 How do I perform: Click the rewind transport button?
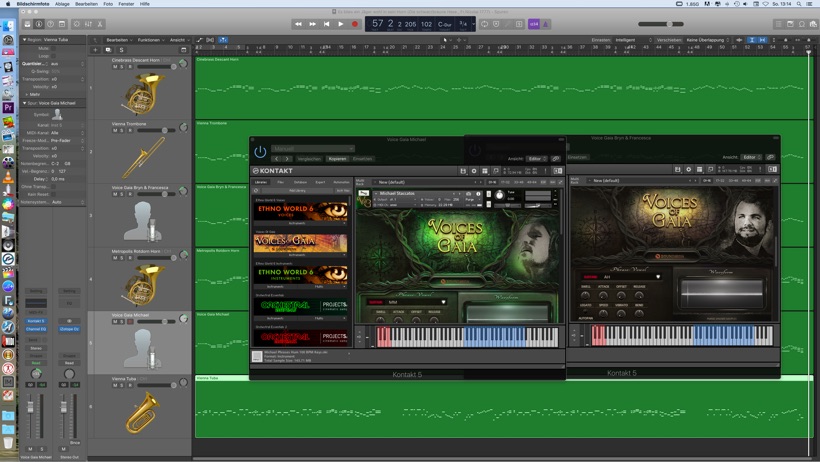[298, 24]
